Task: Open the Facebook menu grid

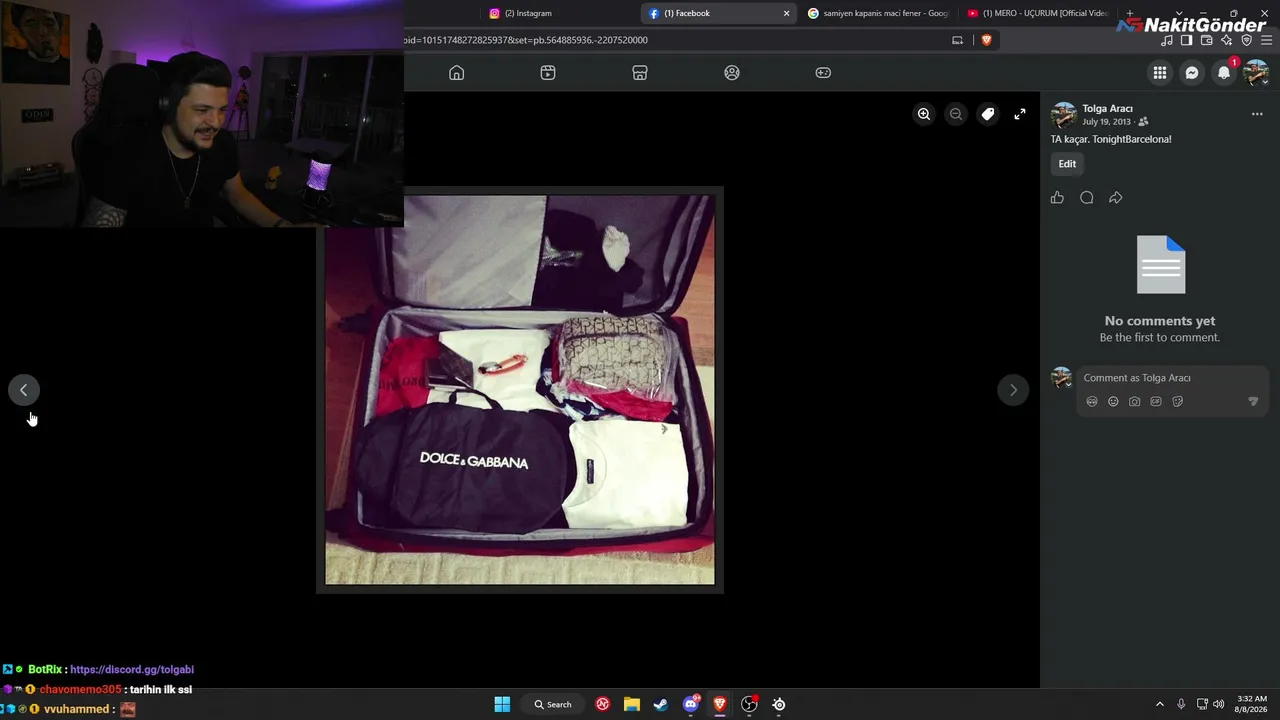Action: (1160, 73)
